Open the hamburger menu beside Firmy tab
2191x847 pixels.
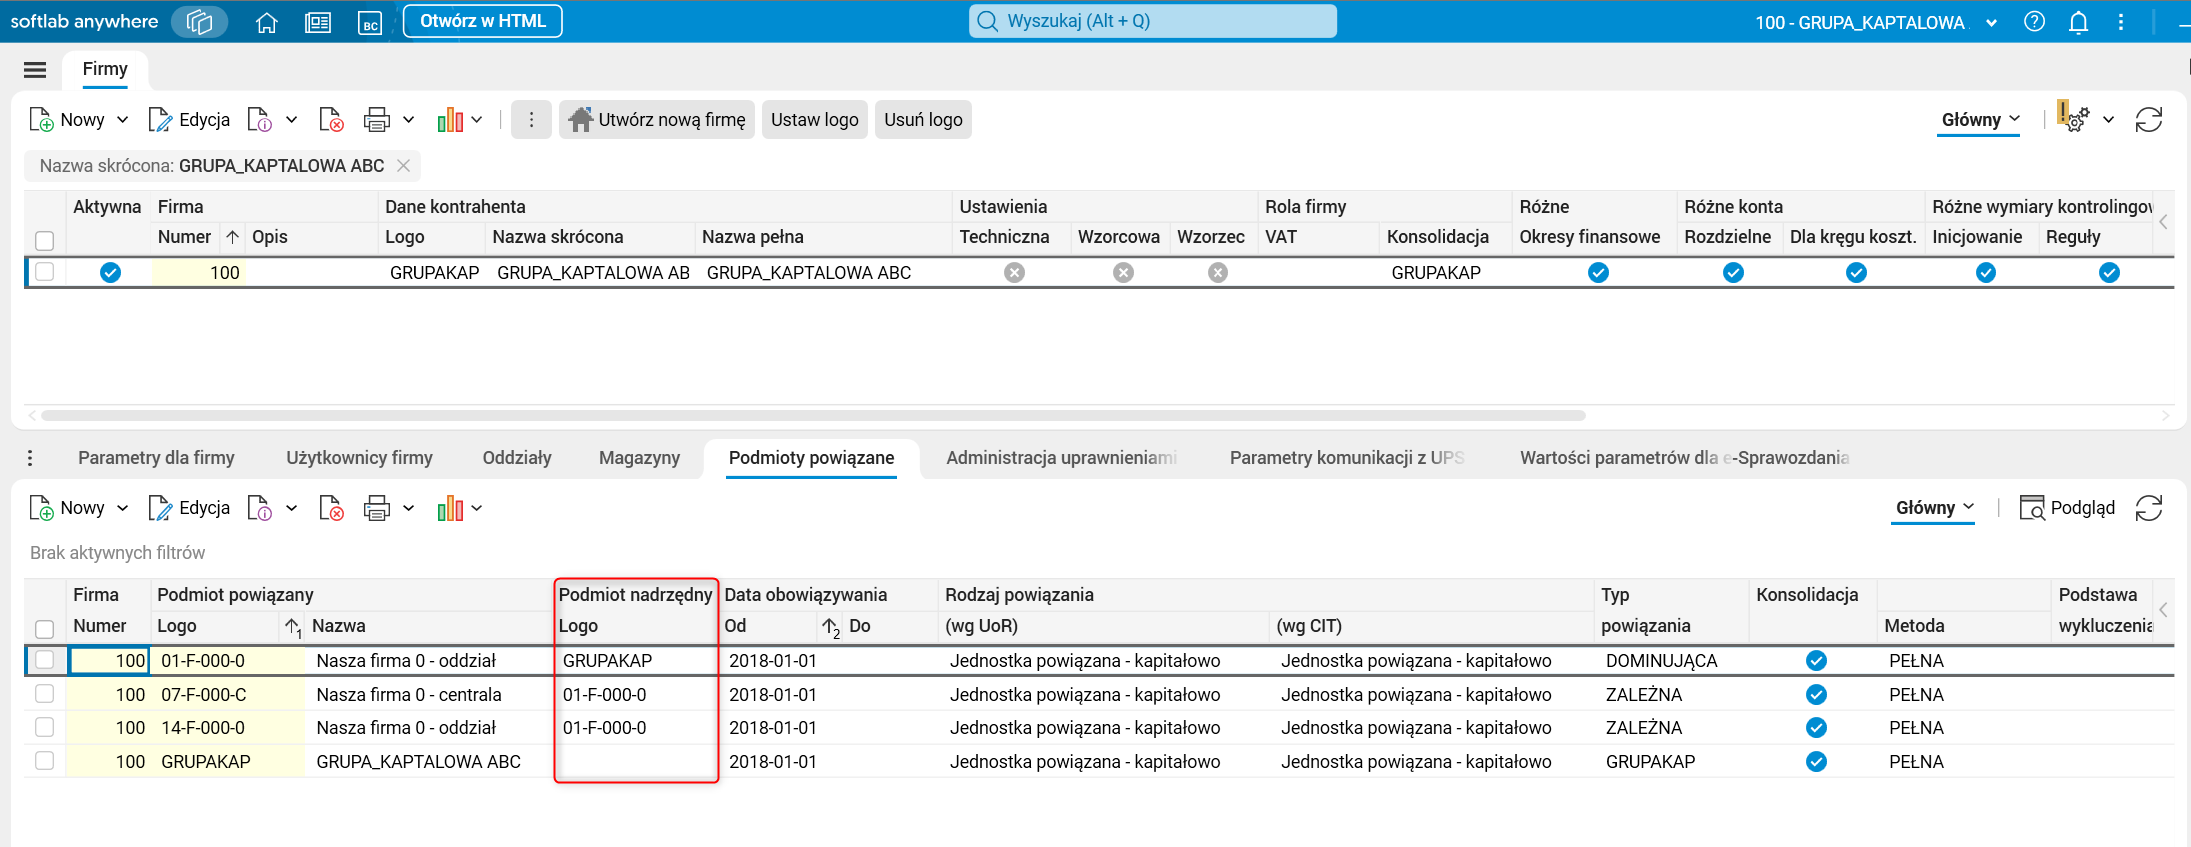(35, 69)
